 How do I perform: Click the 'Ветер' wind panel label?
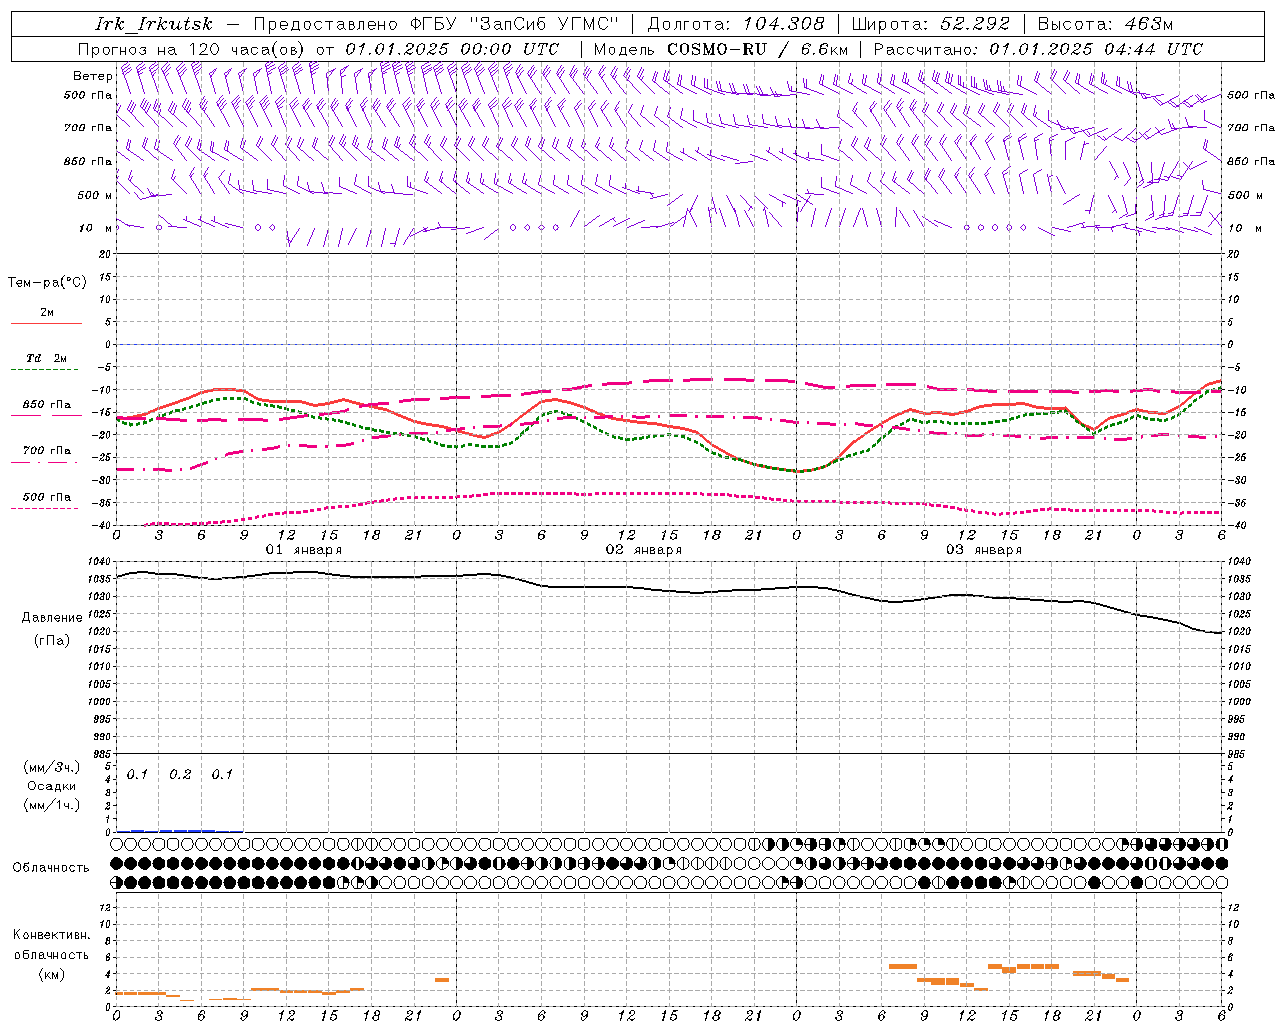pos(92,76)
